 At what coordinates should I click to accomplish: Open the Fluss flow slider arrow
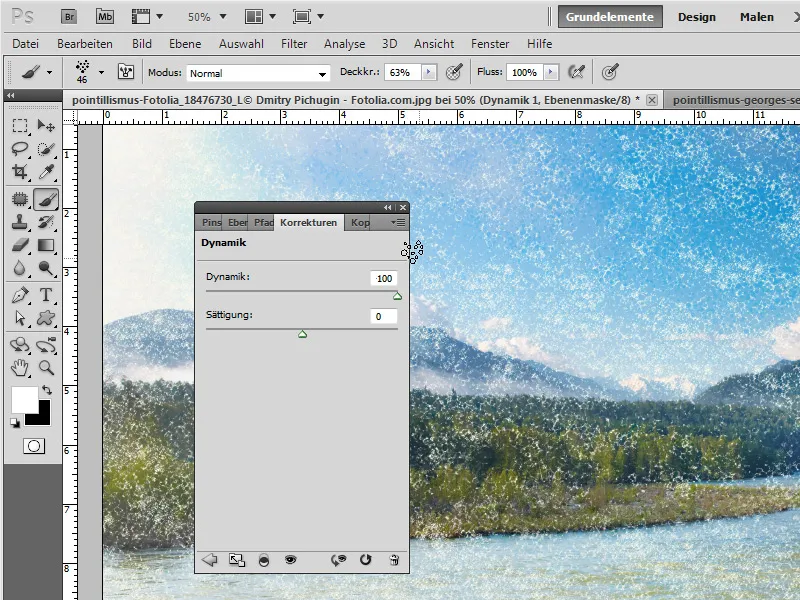(x=551, y=72)
